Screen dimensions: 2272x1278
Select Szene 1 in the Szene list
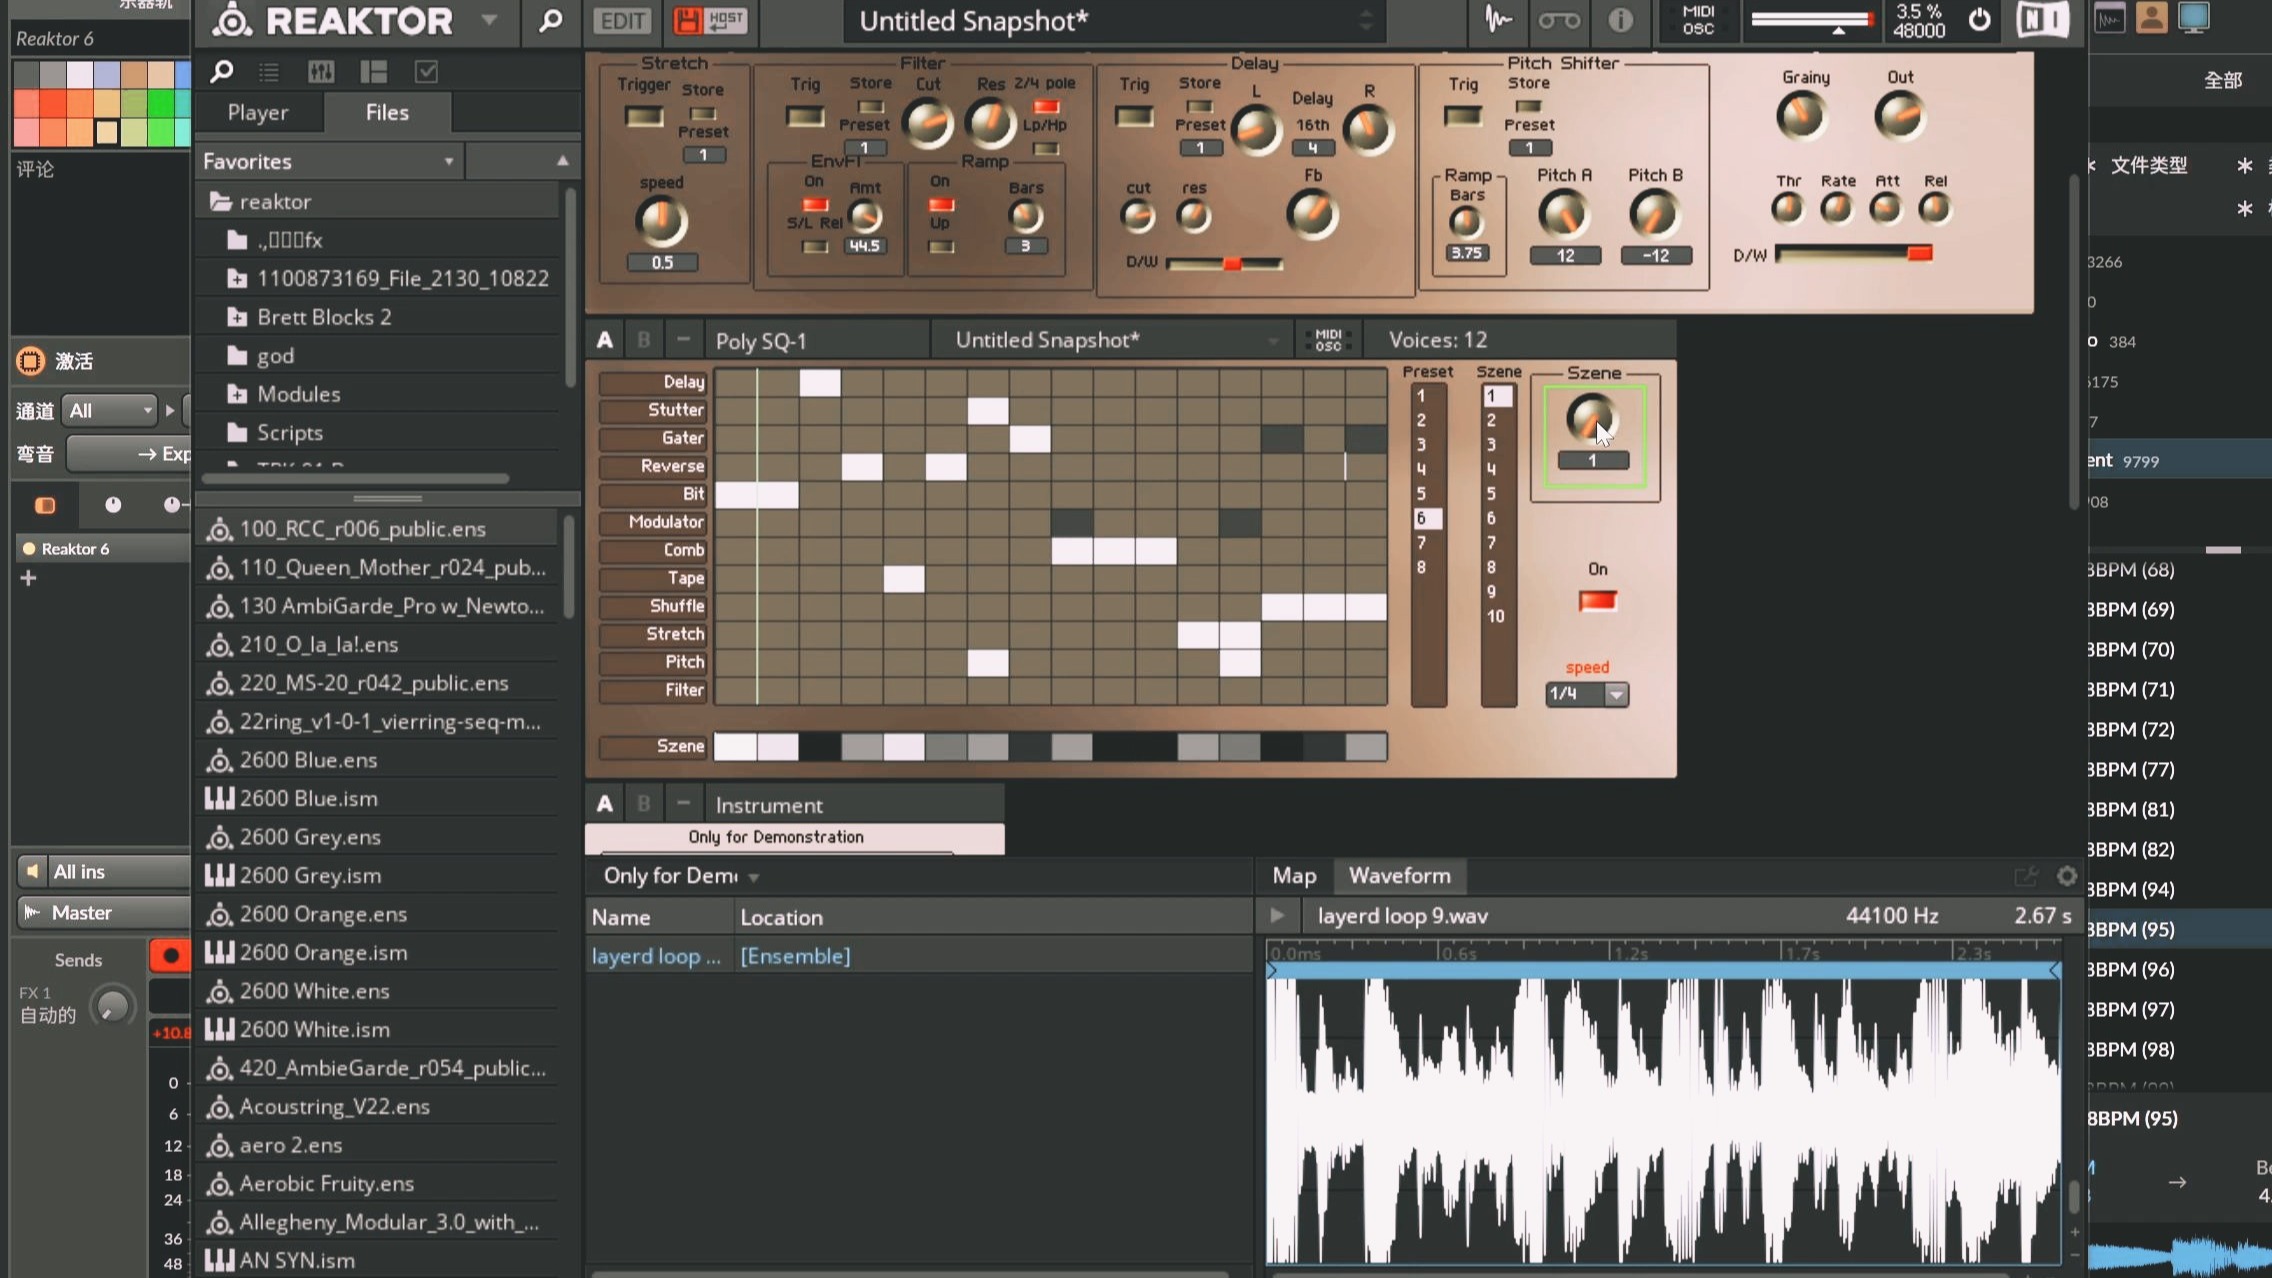pos(1497,396)
